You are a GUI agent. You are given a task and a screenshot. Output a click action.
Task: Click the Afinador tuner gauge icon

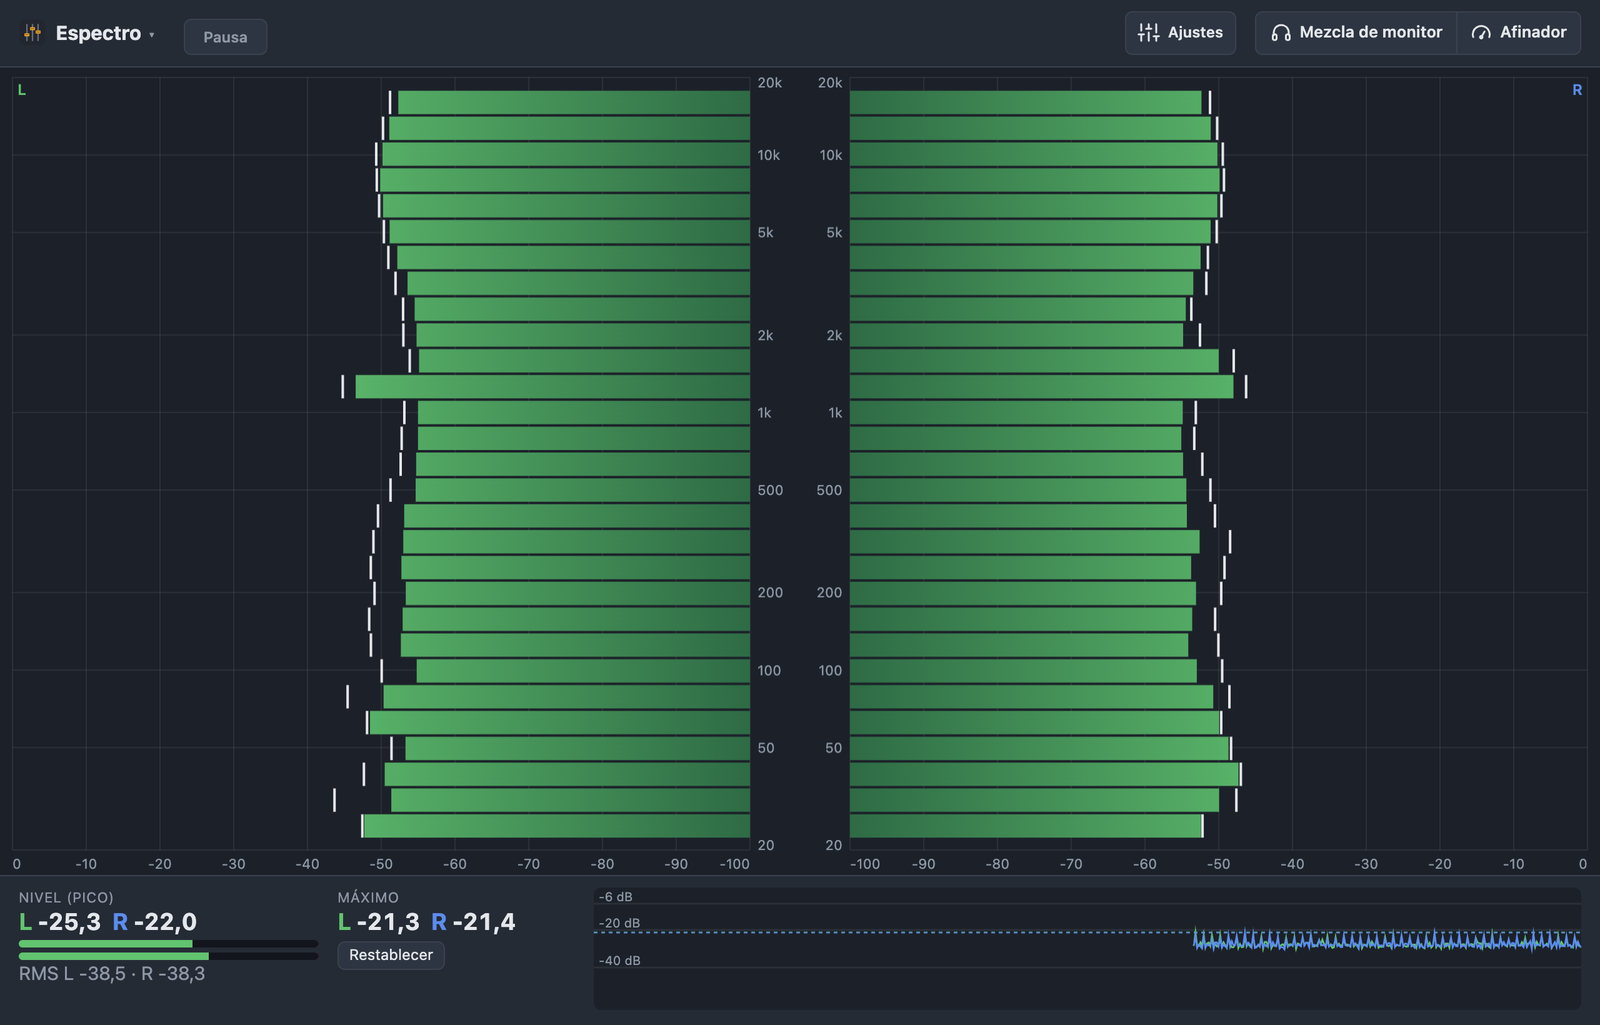pos(1481,33)
